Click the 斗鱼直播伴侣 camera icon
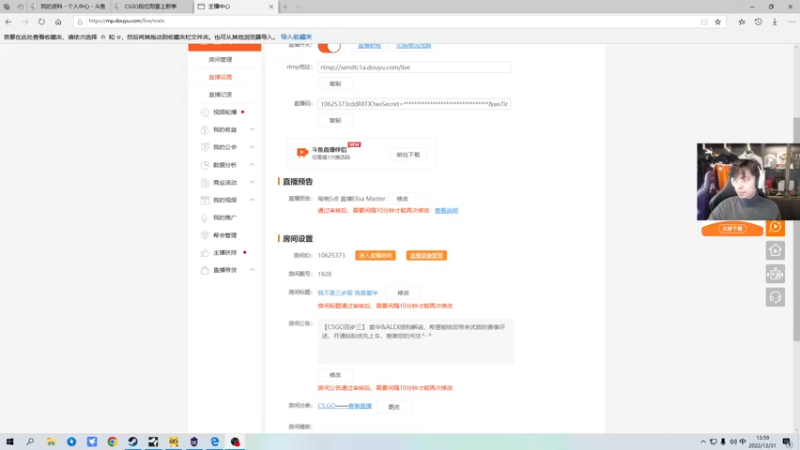The image size is (800, 450). coord(302,153)
